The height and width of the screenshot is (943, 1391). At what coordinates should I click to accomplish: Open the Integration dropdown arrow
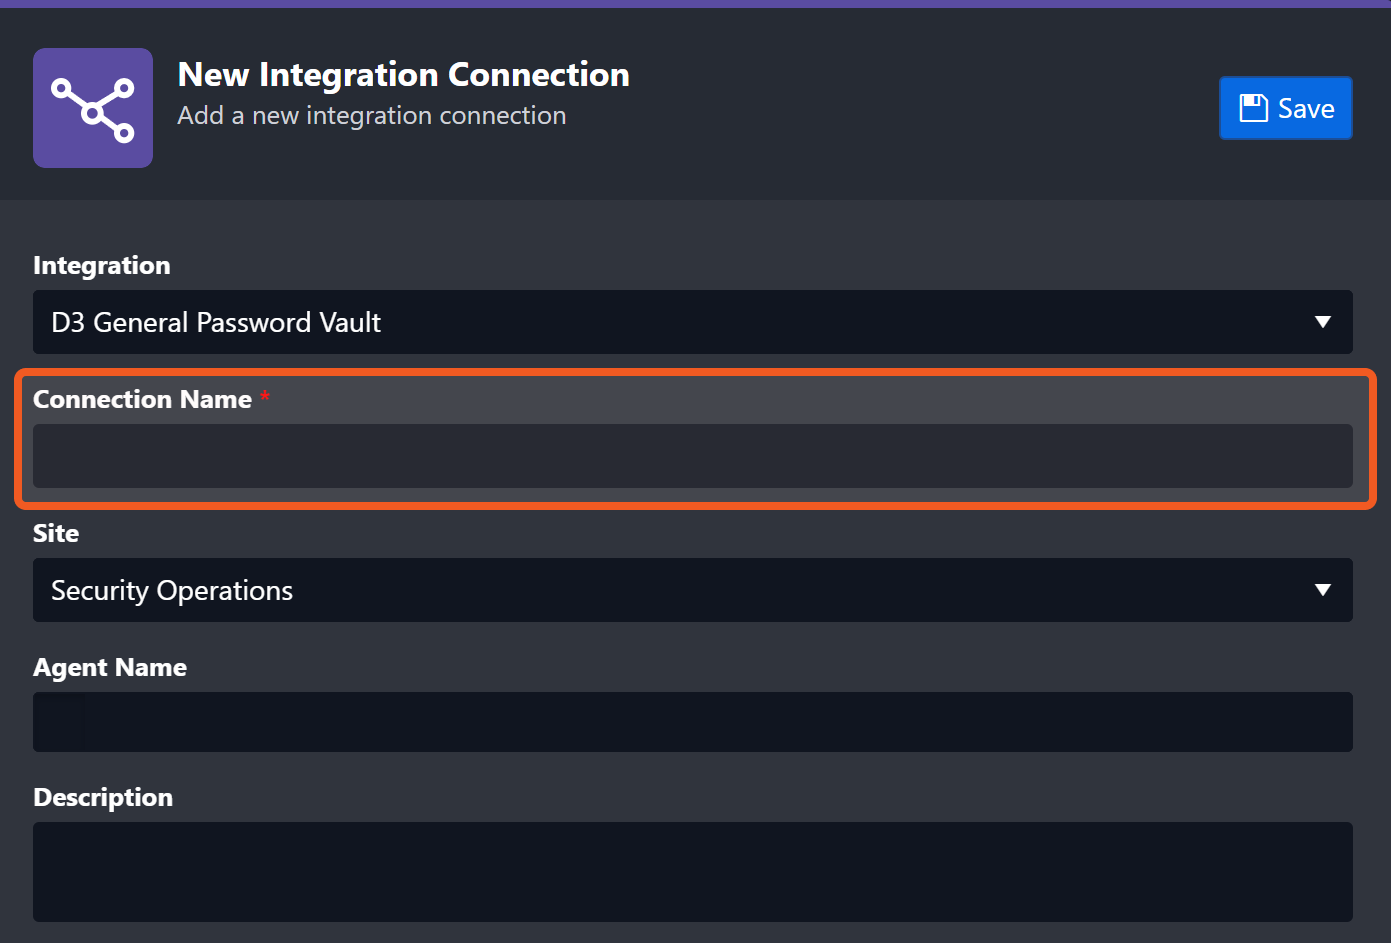click(1322, 322)
